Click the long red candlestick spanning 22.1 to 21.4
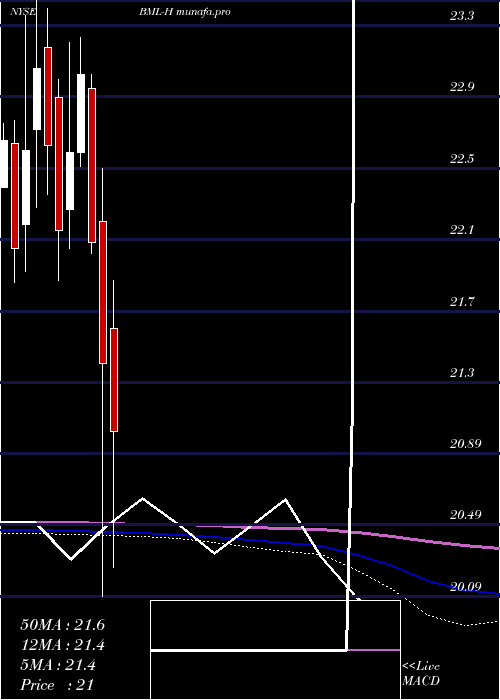500x700 pixels. (103, 292)
